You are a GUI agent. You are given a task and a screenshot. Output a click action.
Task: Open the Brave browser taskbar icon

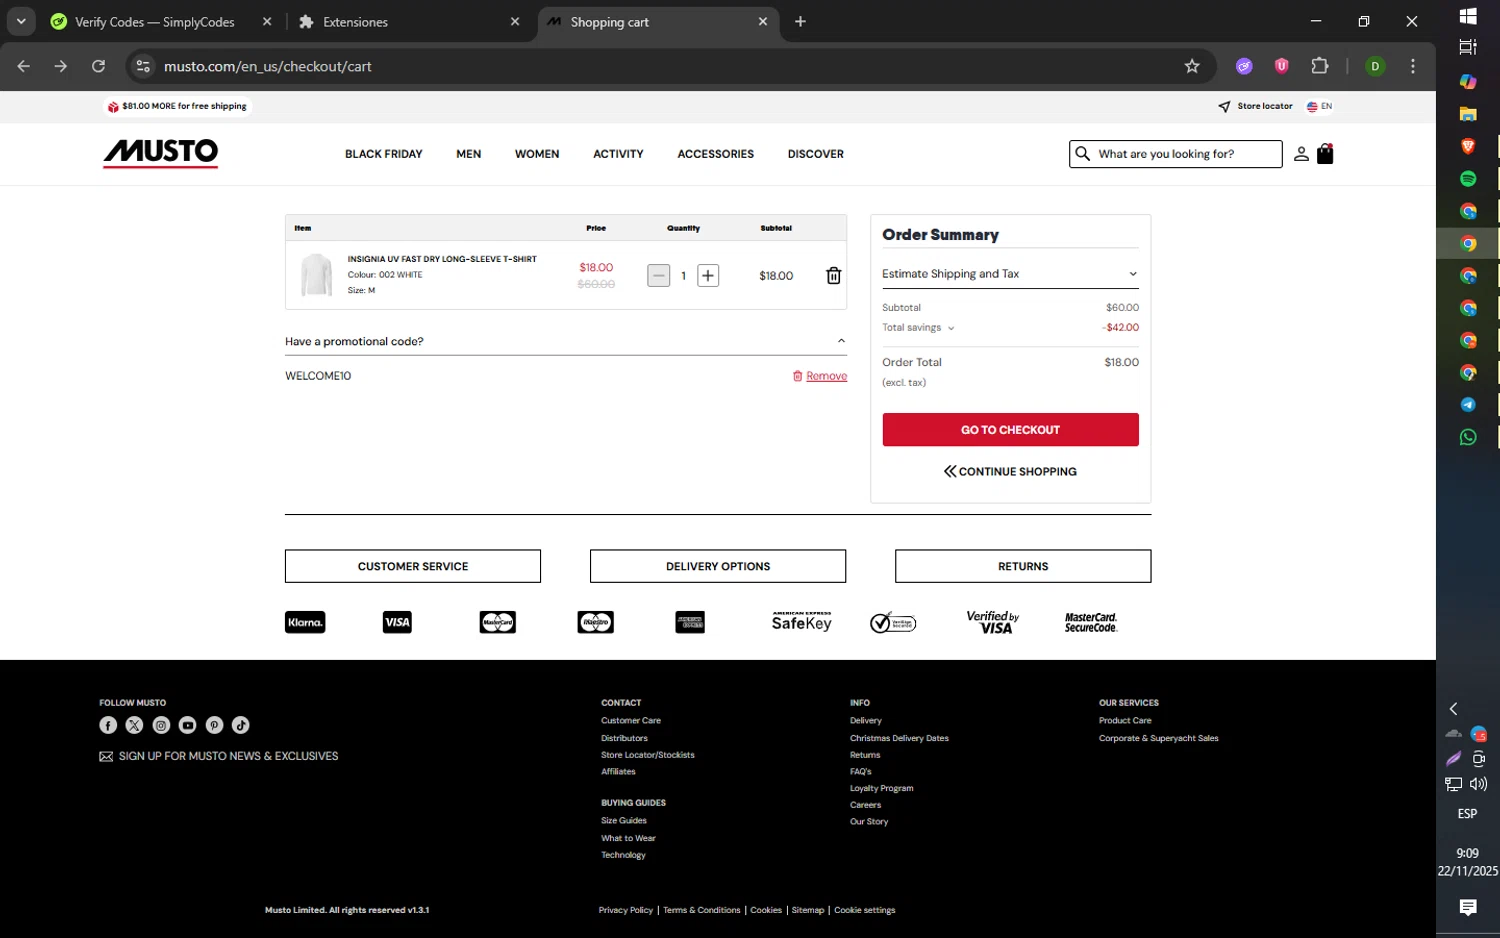pos(1468,146)
